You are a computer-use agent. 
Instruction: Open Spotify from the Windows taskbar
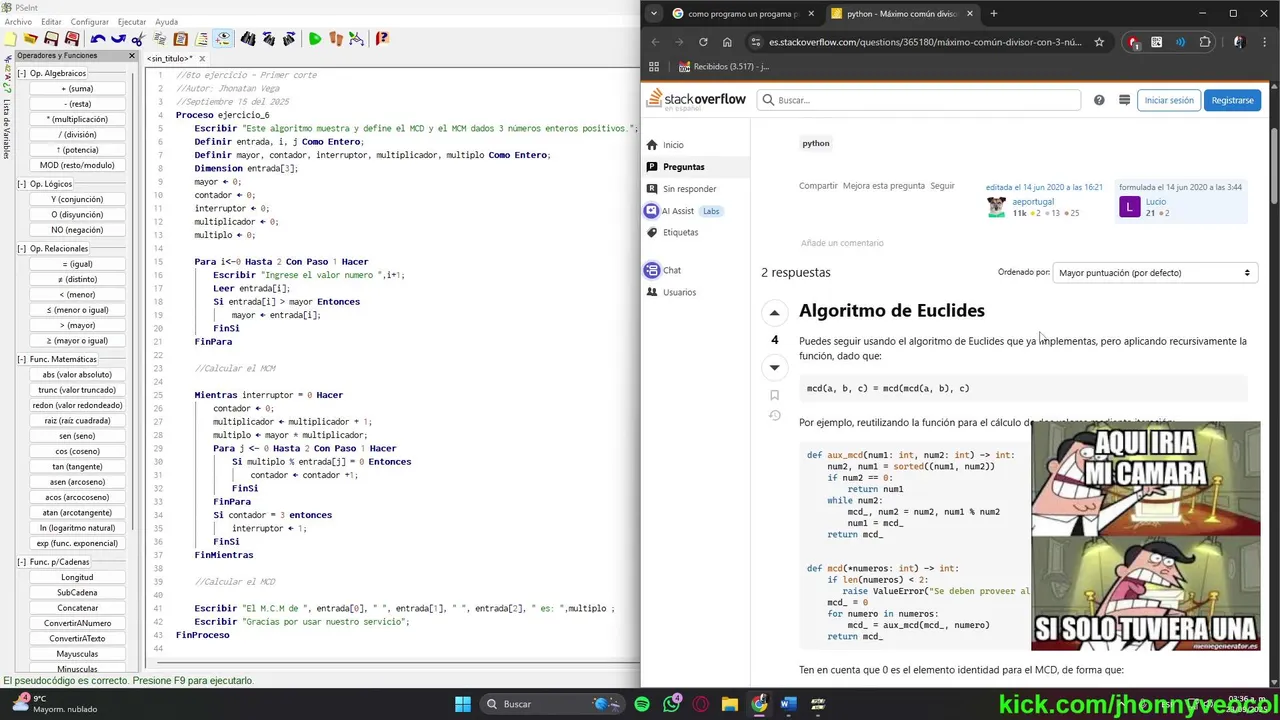[642, 704]
